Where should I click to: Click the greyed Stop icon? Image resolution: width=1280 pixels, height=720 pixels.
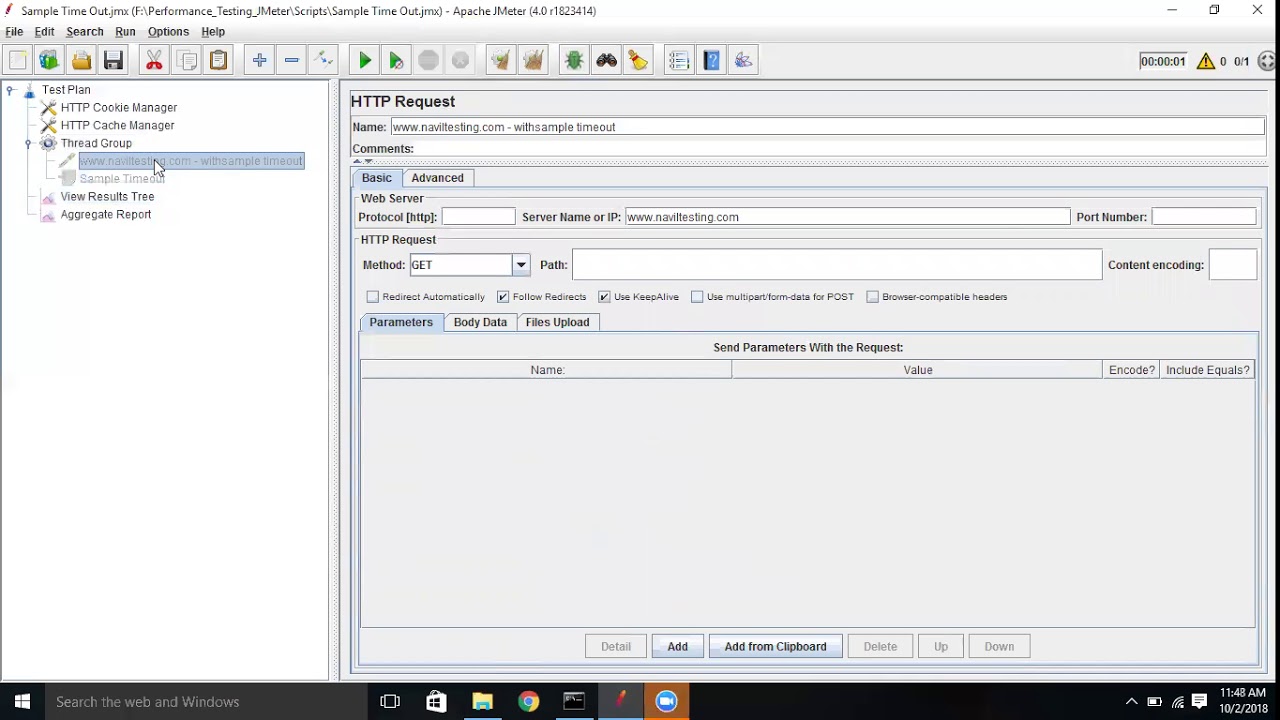(x=428, y=61)
